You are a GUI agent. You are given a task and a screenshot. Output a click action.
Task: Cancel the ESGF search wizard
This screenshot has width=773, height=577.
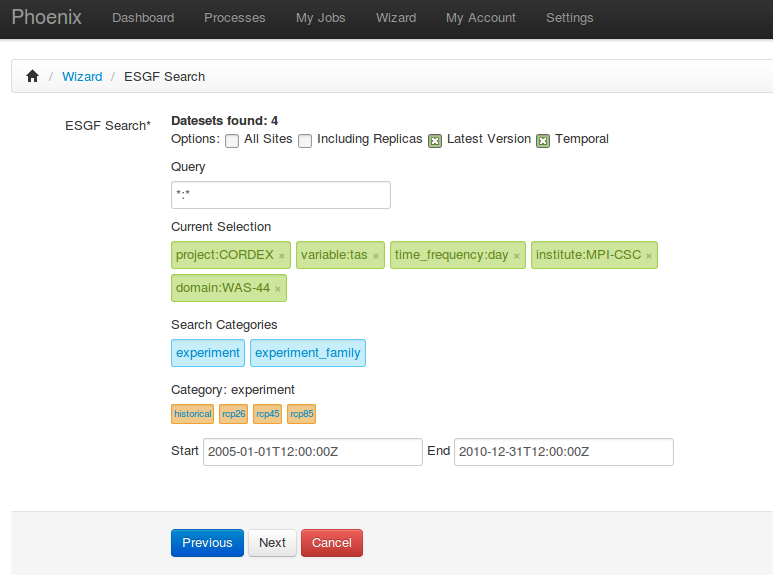332,543
